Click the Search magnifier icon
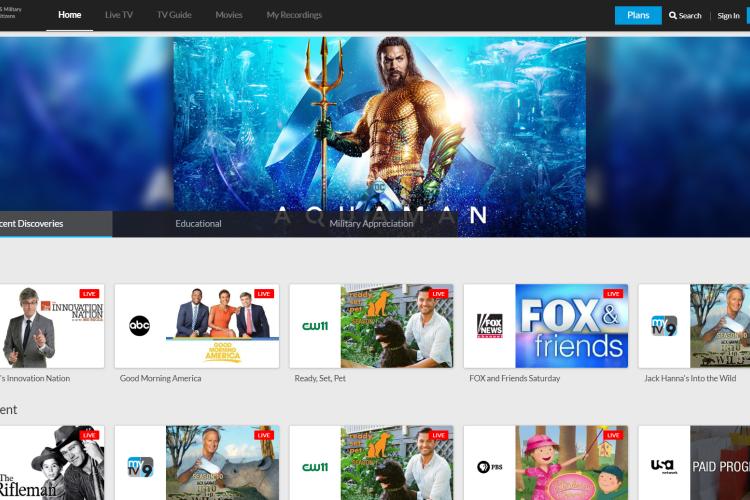750x500 pixels. (x=673, y=15)
